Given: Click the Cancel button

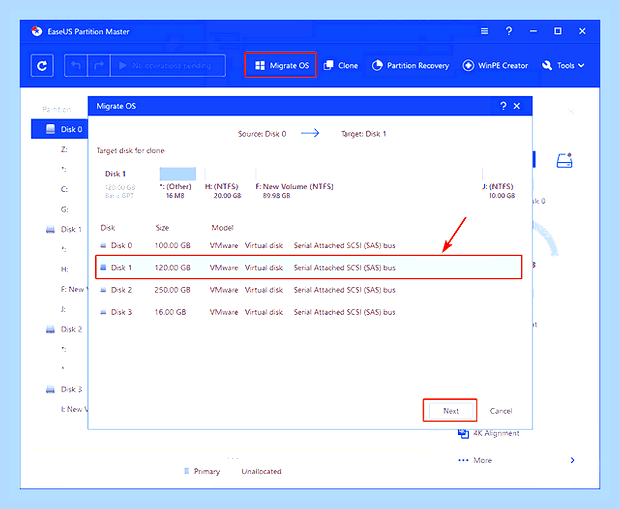Looking at the screenshot, I should point(501,411).
